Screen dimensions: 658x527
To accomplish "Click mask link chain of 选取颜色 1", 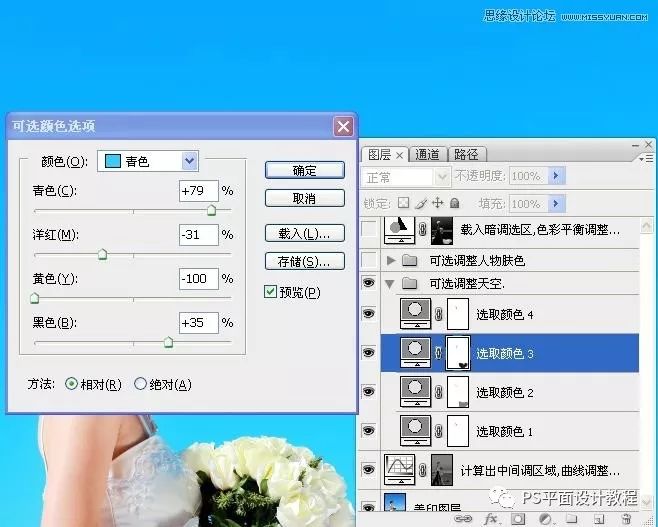I will click(439, 431).
